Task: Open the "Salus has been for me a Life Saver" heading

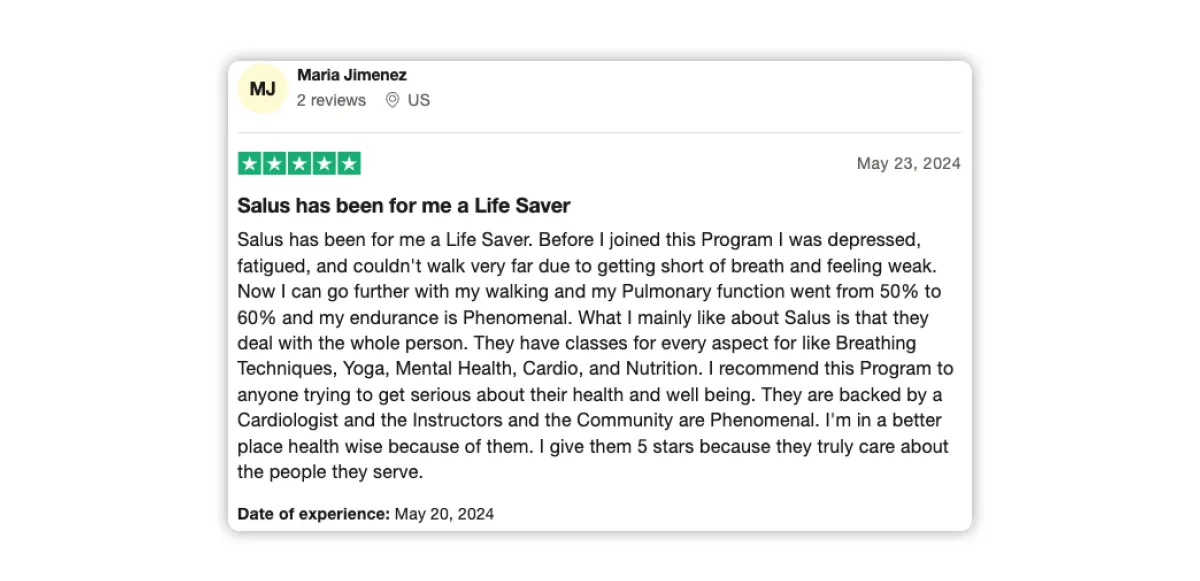Action: coord(404,206)
